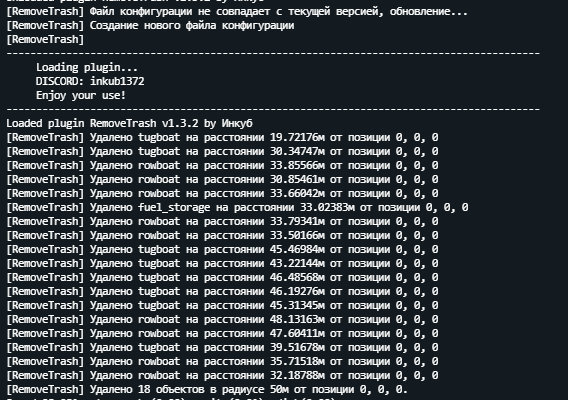This screenshot has height=400, width=568.
Task: Select the Discord username inkub1372
Action: [x=117, y=82]
